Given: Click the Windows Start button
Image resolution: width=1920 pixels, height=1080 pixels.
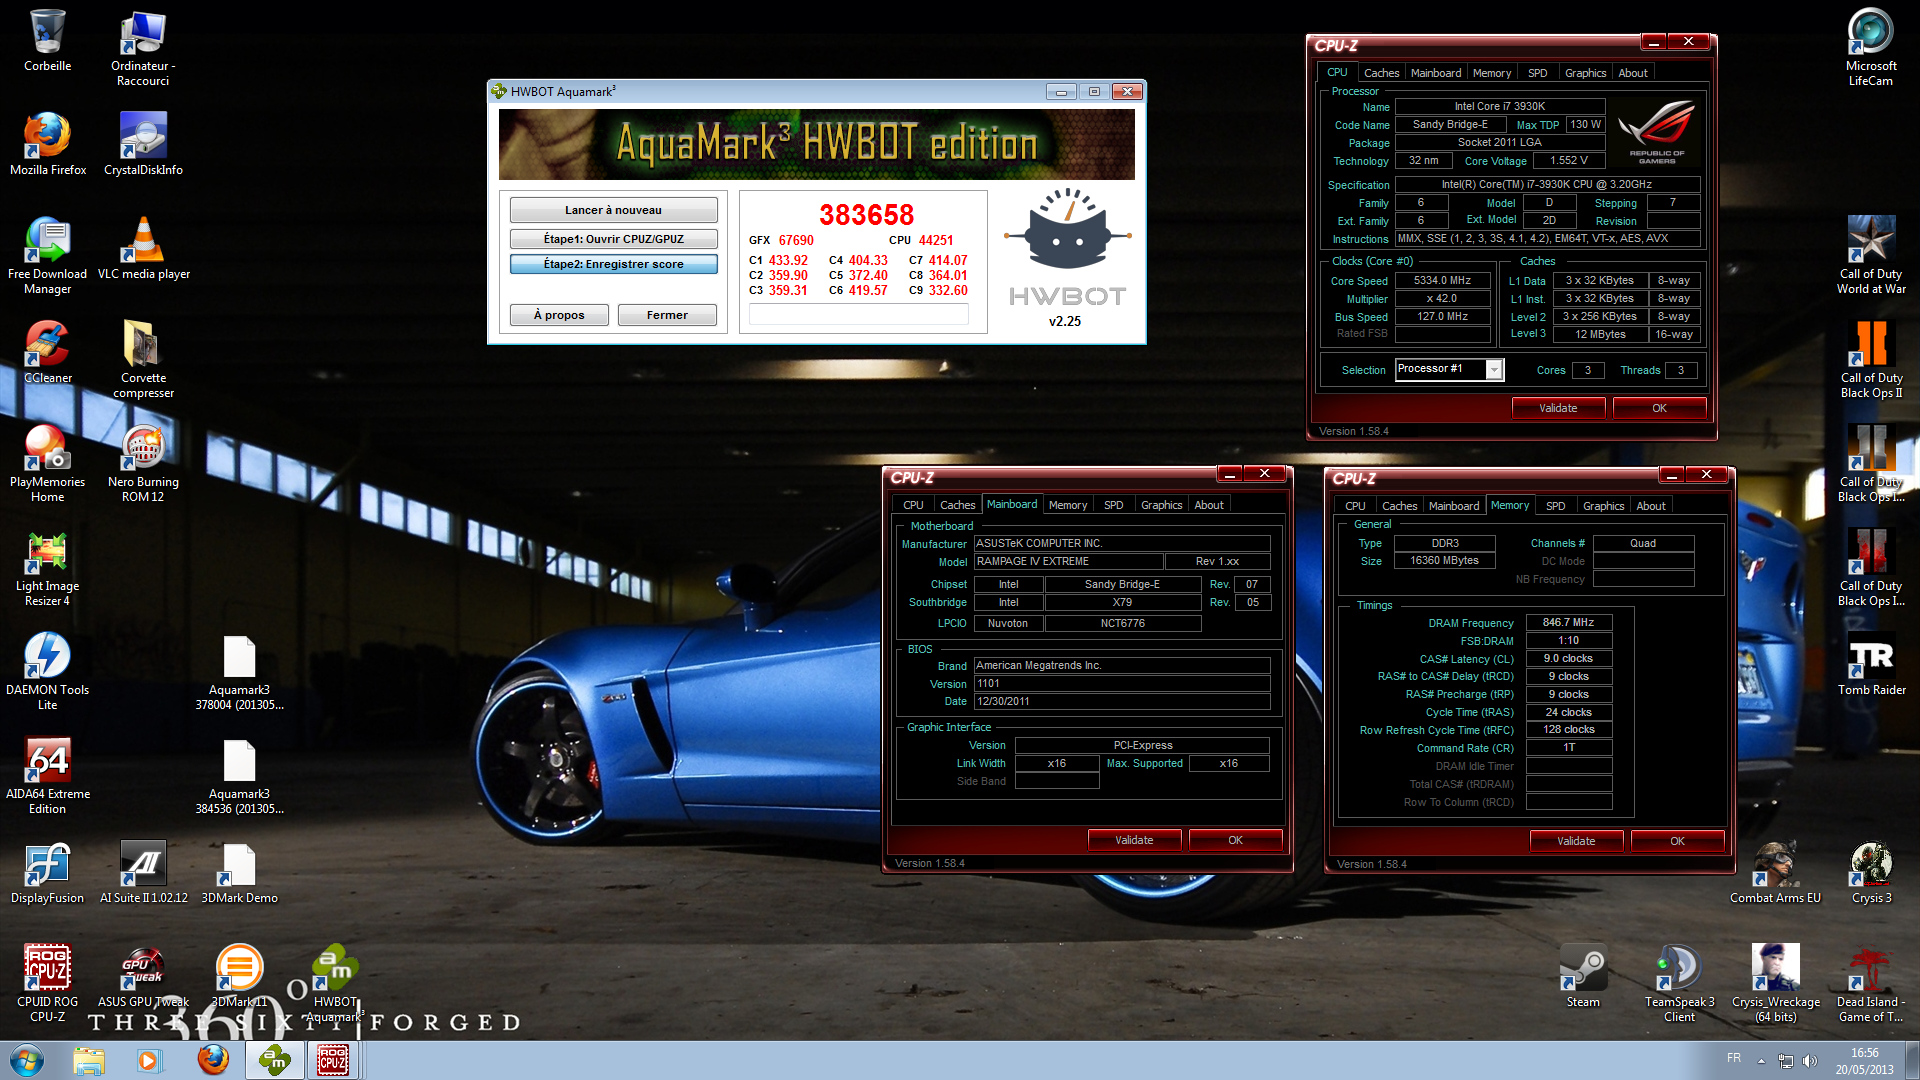Looking at the screenshot, I should [x=27, y=1060].
